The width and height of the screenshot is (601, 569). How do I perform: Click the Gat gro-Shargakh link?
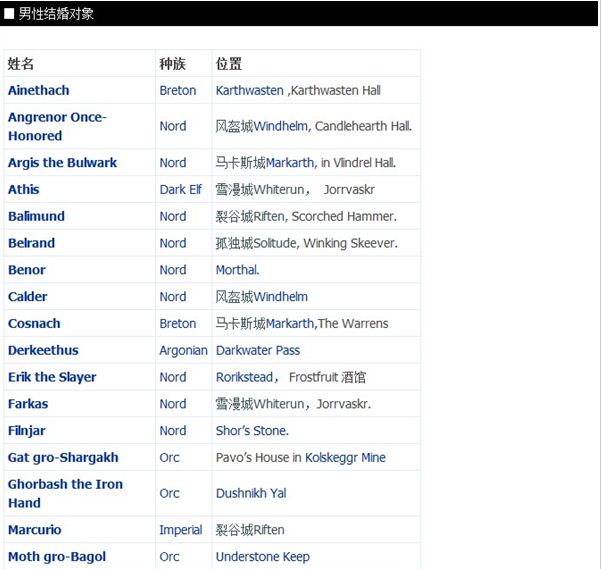pos(63,458)
